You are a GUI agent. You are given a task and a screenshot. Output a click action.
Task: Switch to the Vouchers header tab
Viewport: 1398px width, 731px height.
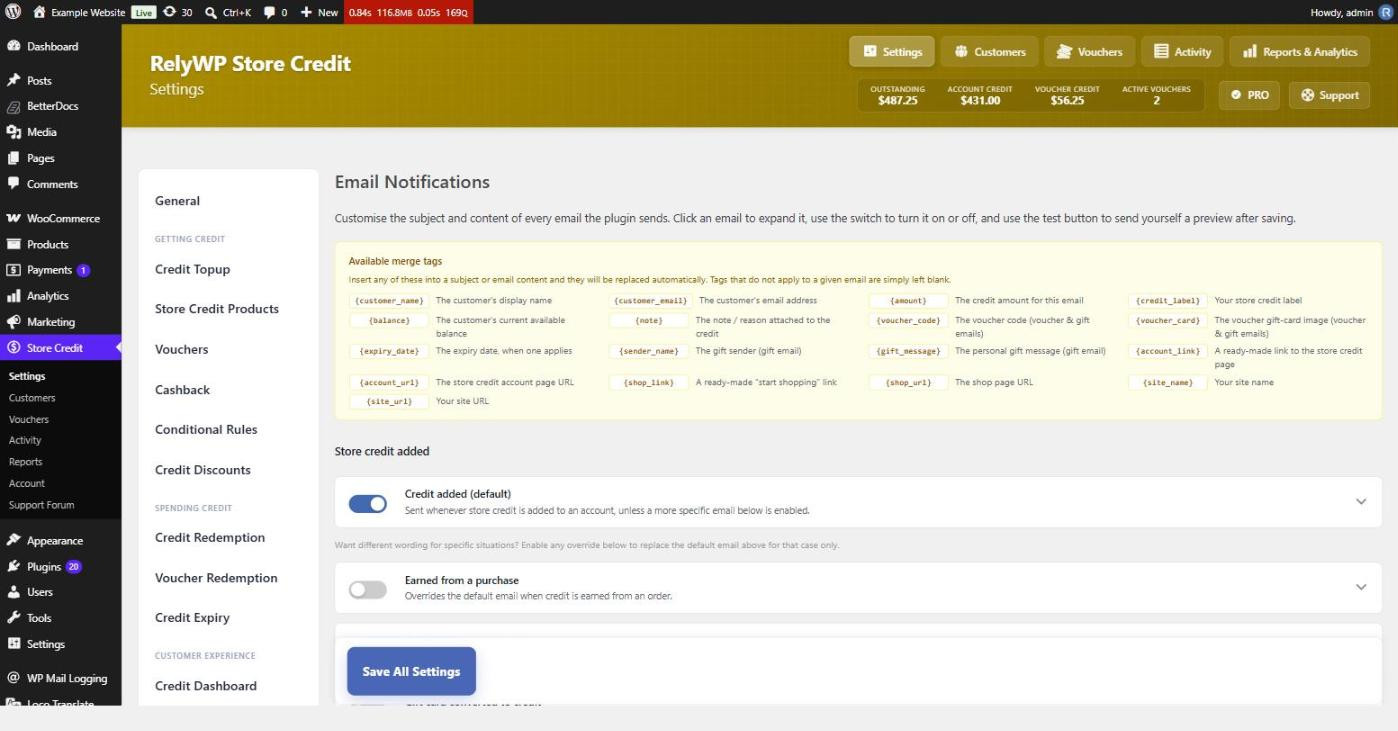(x=1089, y=52)
